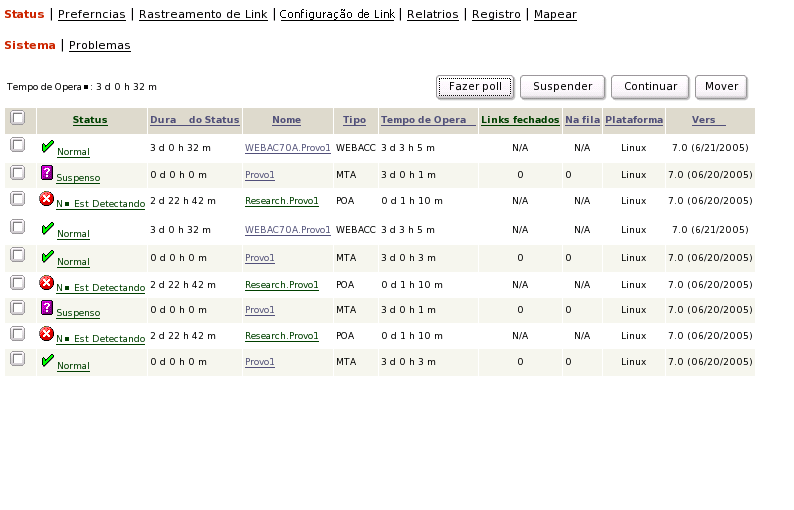Open the Relatrios navigation link
This screenshot has height=510, width=794.
[x=432, y=14]
